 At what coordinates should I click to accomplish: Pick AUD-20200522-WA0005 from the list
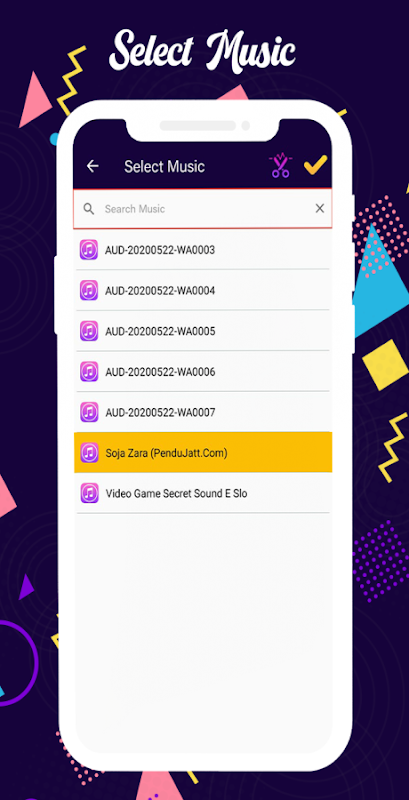click(203, 331)
